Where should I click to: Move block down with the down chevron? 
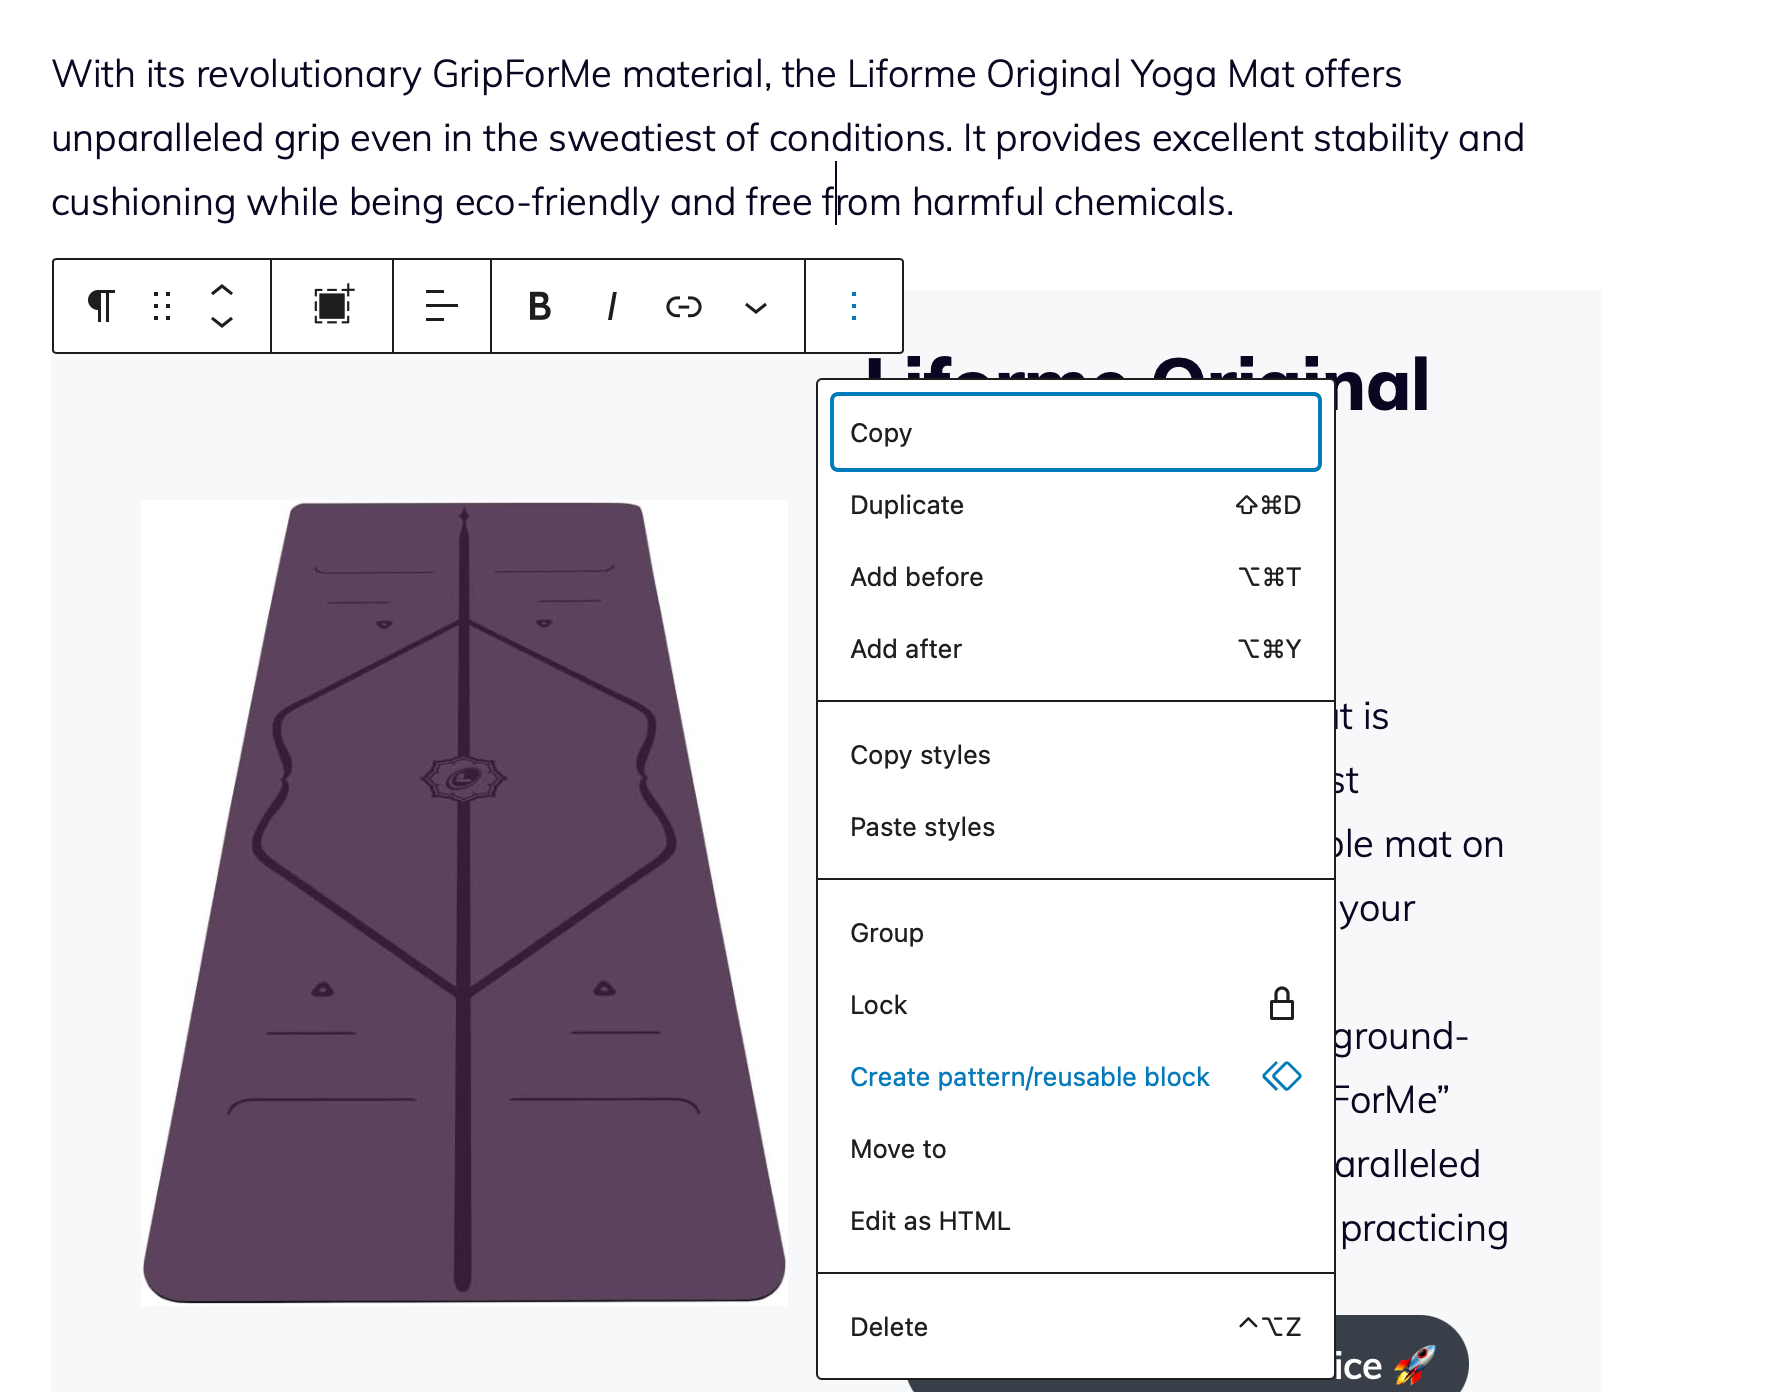point(222,322)
